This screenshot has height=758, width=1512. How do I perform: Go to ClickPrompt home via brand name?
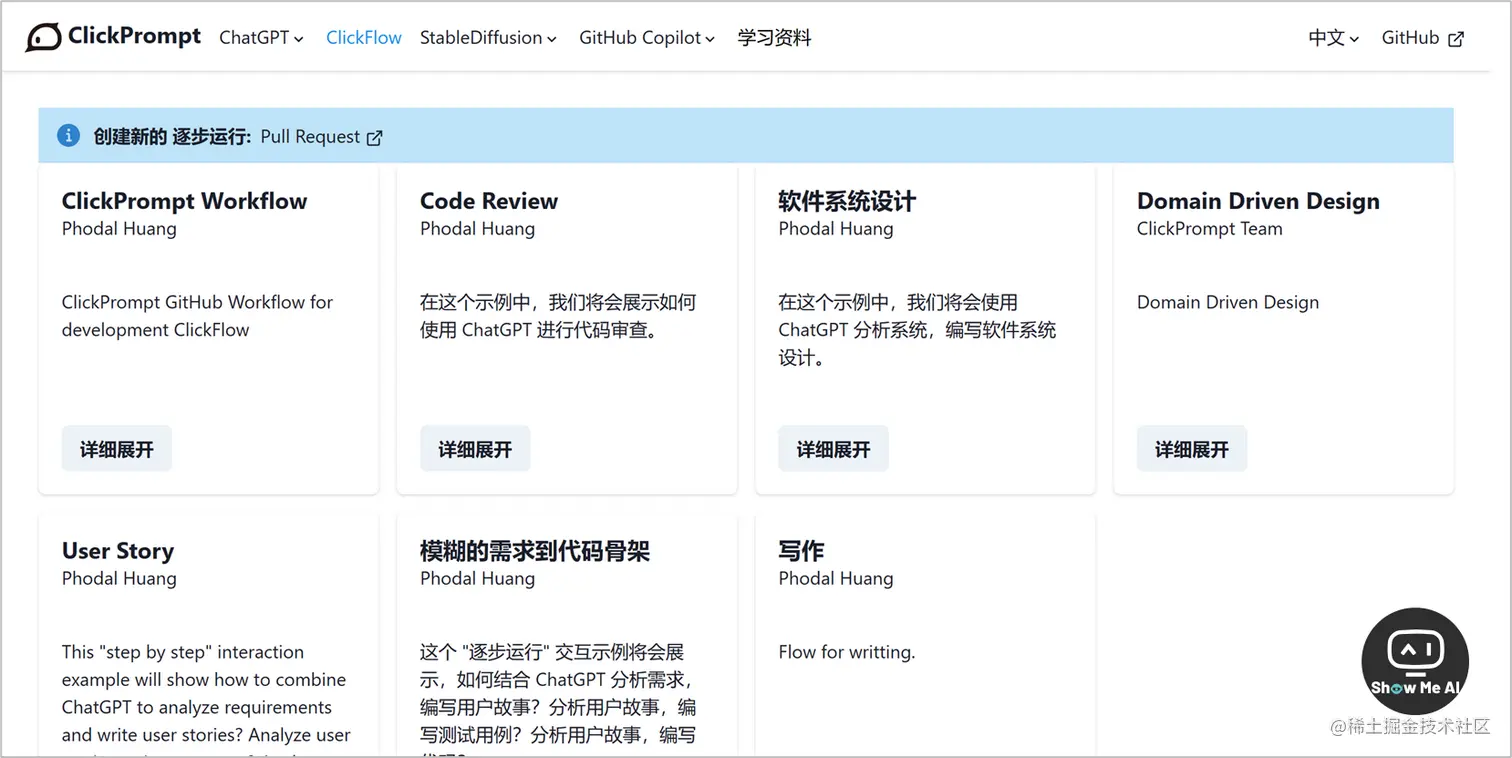[136, 37]
